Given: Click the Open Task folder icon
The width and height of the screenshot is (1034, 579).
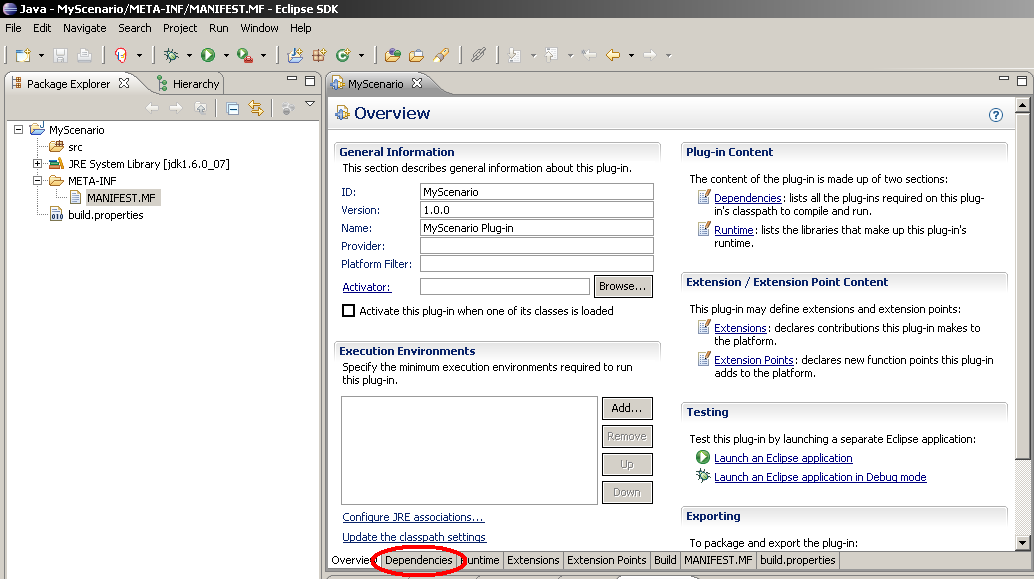Looking at the screenshot, I should click(417, 55).
